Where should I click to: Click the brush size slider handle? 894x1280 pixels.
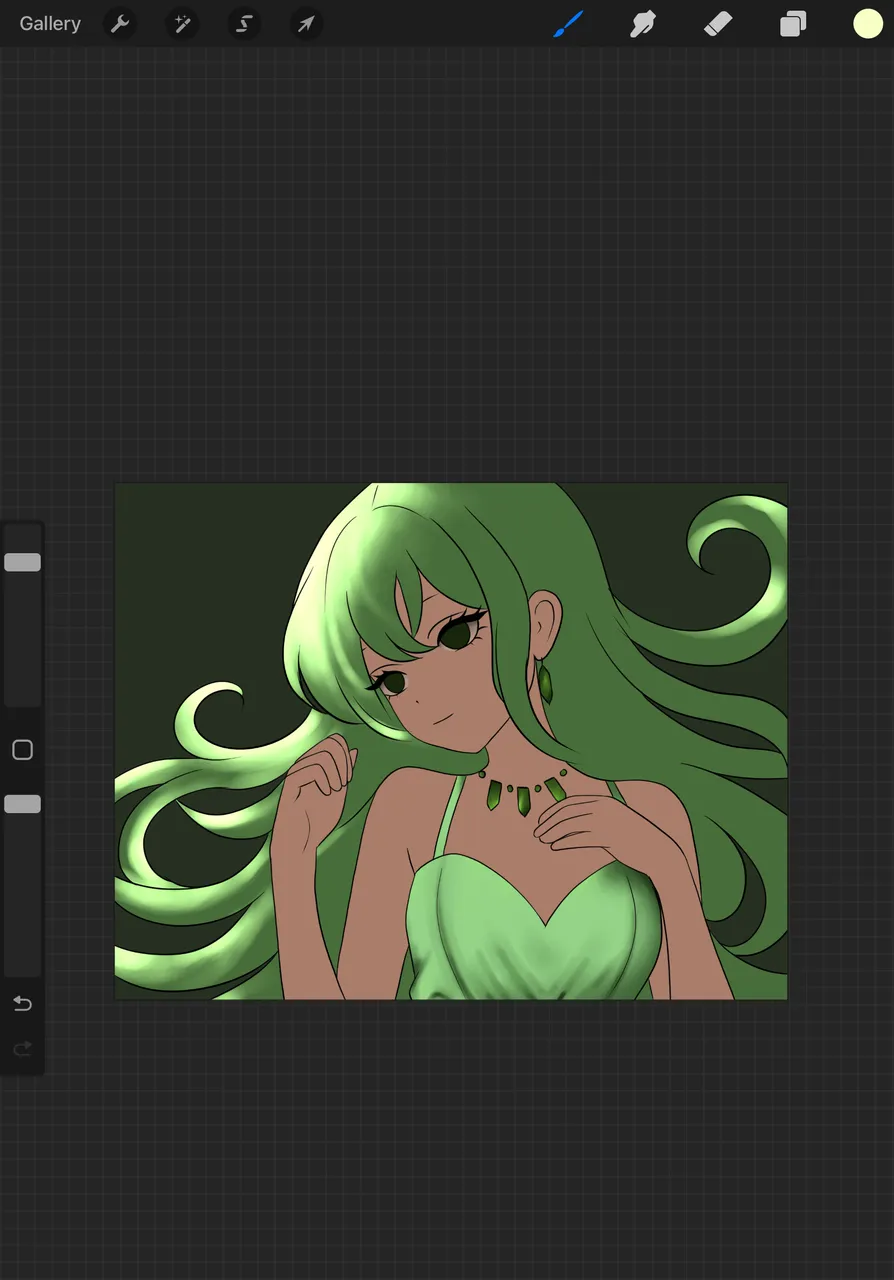tap(22, 562)
